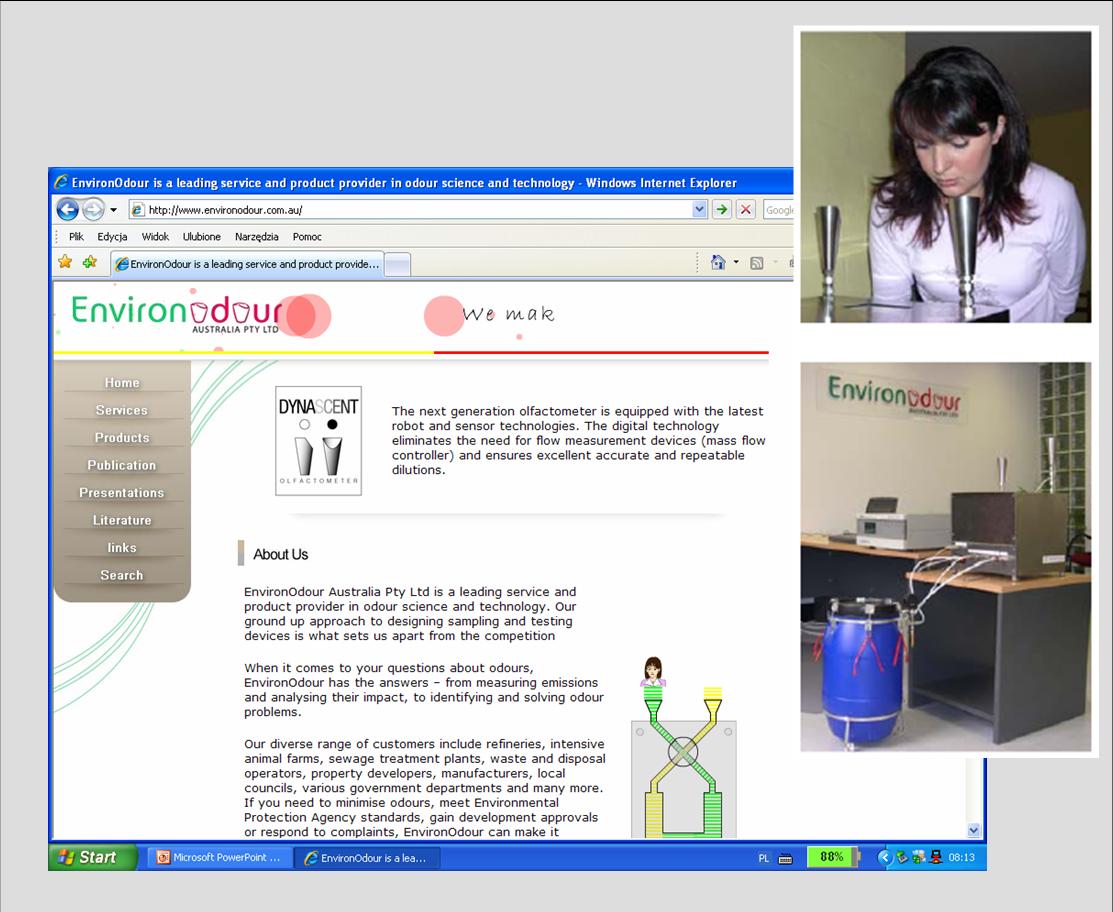Open the Narzędzia menu
This screenshot has width=1113, height=912.
256,237
